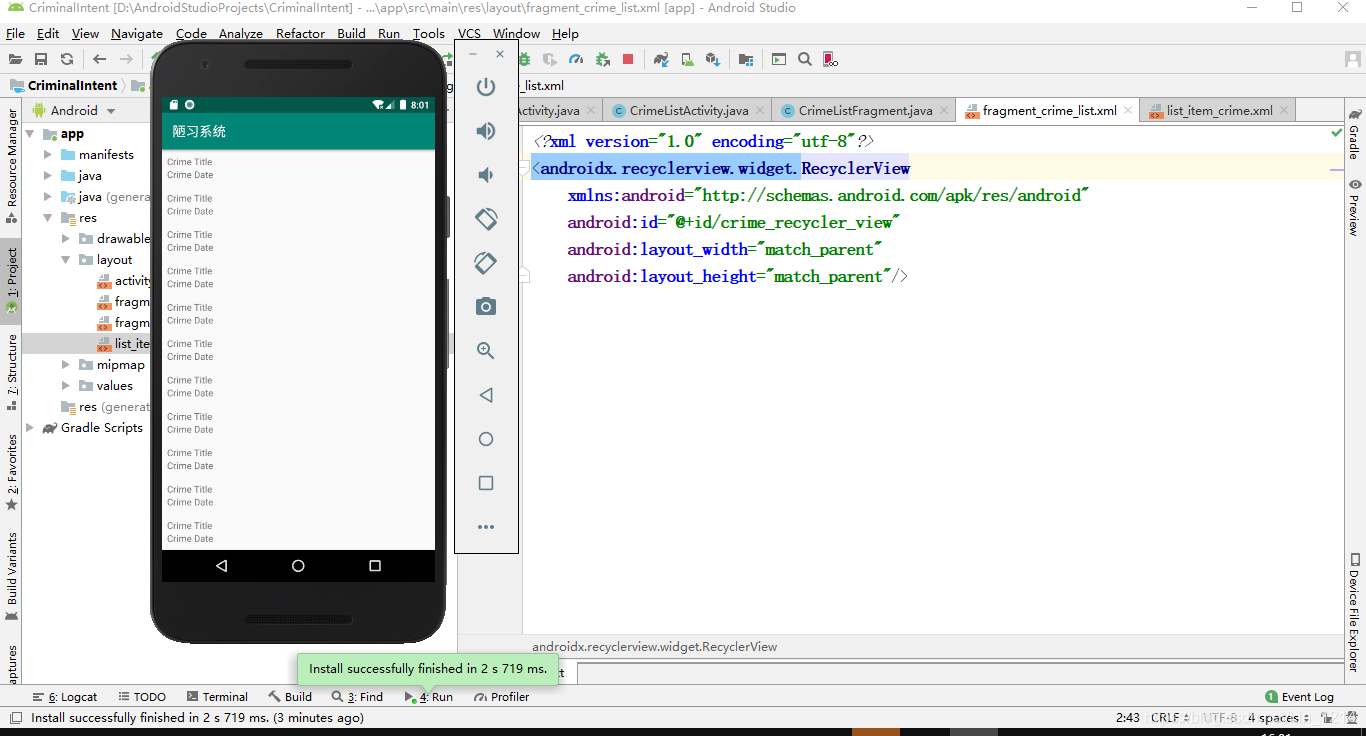
Task: Expand the java folder node
Action: tap(48, 176)
